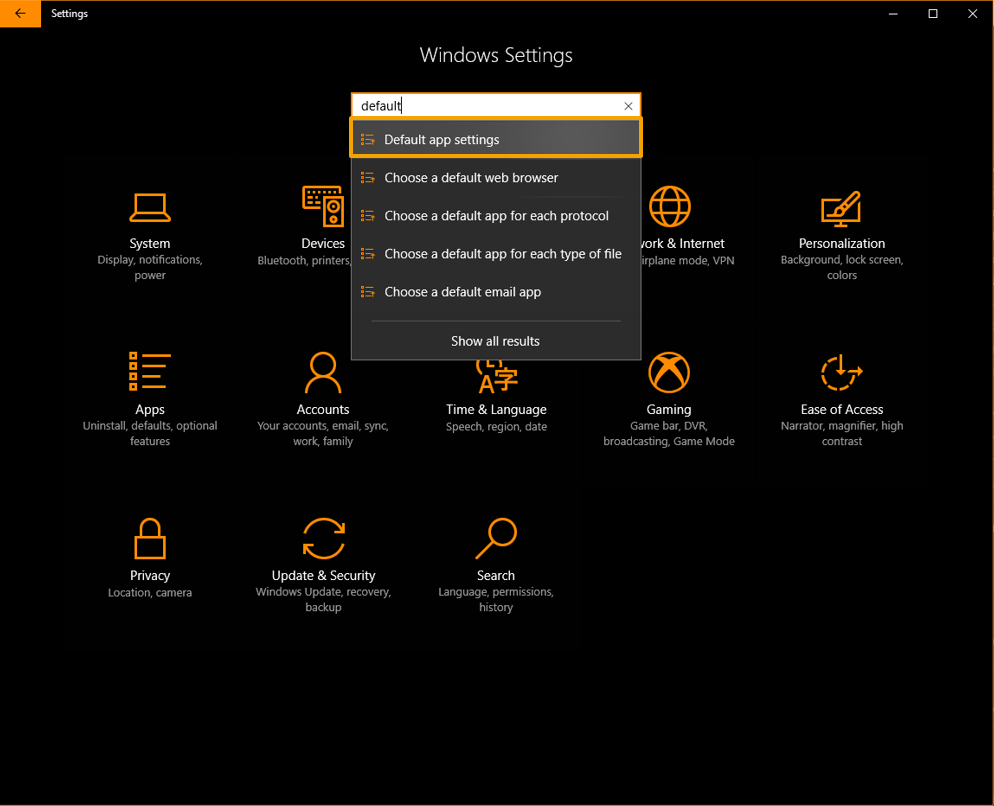Clear the search box with X
The image size is (994, 806).
point(628,106)
